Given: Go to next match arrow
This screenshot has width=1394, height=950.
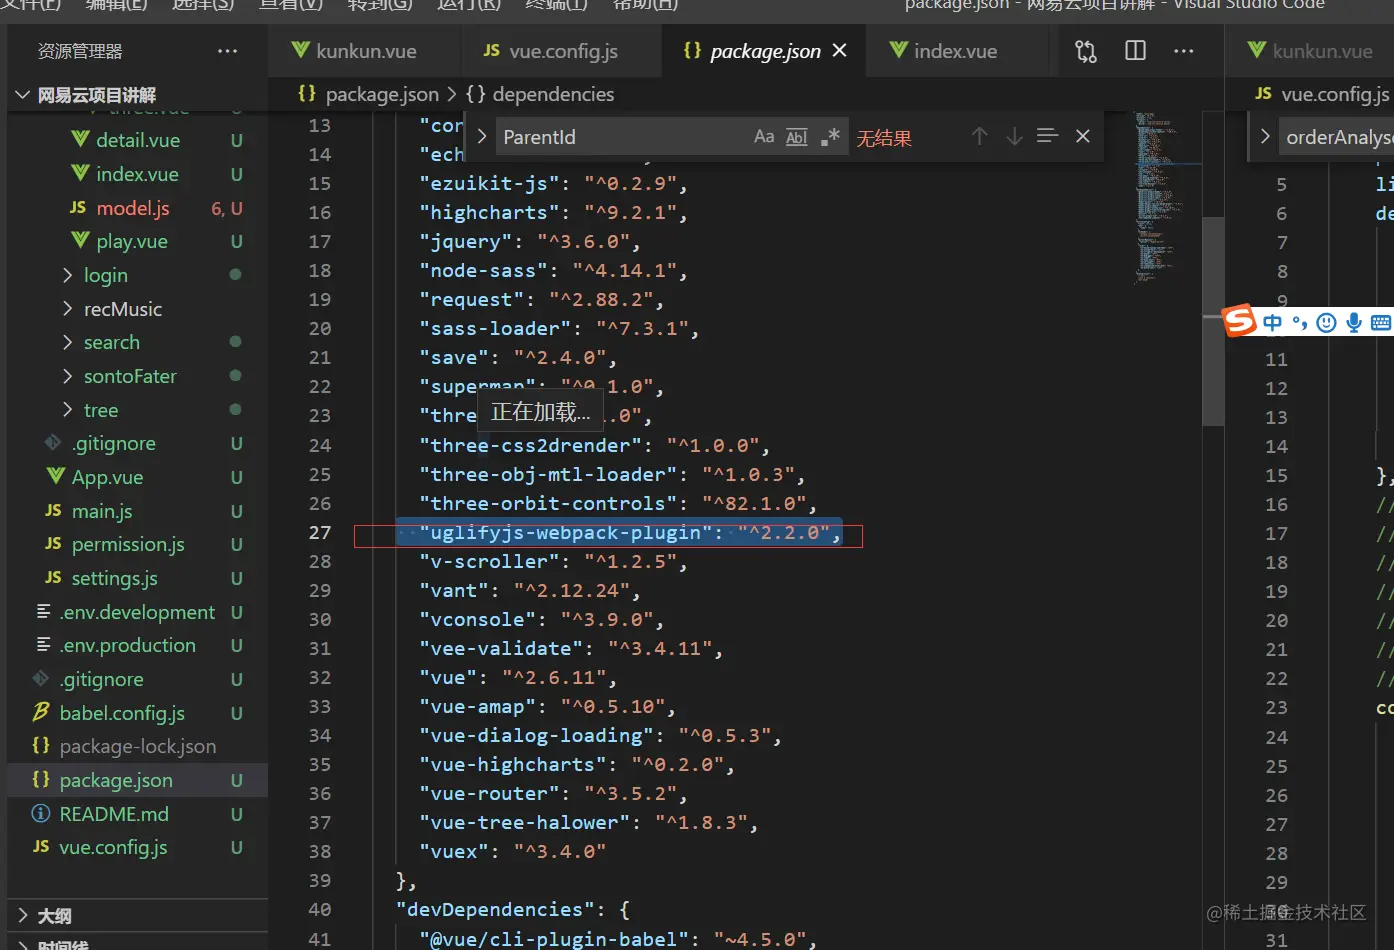Looking at the screenshot, I should pos(1014,136).
